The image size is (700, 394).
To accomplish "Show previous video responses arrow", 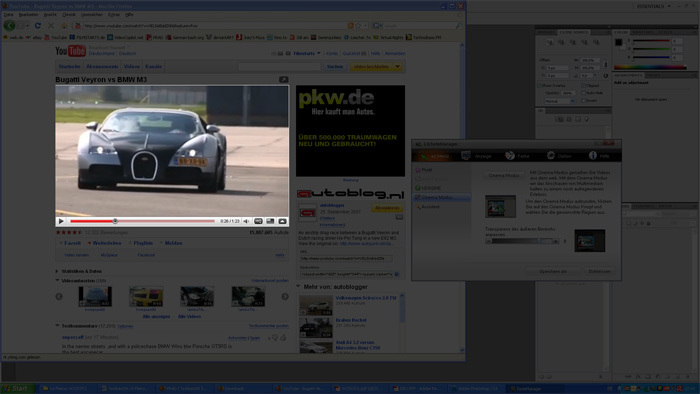I will point(59,297).
